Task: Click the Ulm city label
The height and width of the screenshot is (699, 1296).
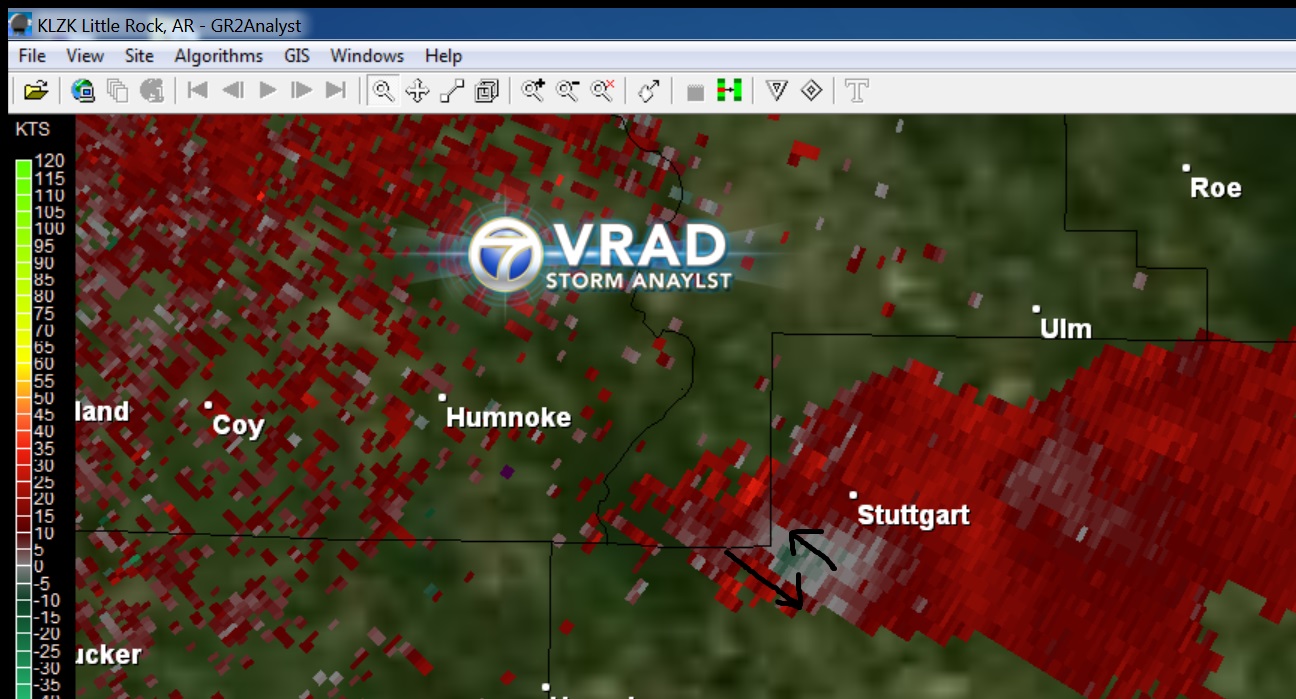Action: pyautogui.click(x=1066, y=329)
